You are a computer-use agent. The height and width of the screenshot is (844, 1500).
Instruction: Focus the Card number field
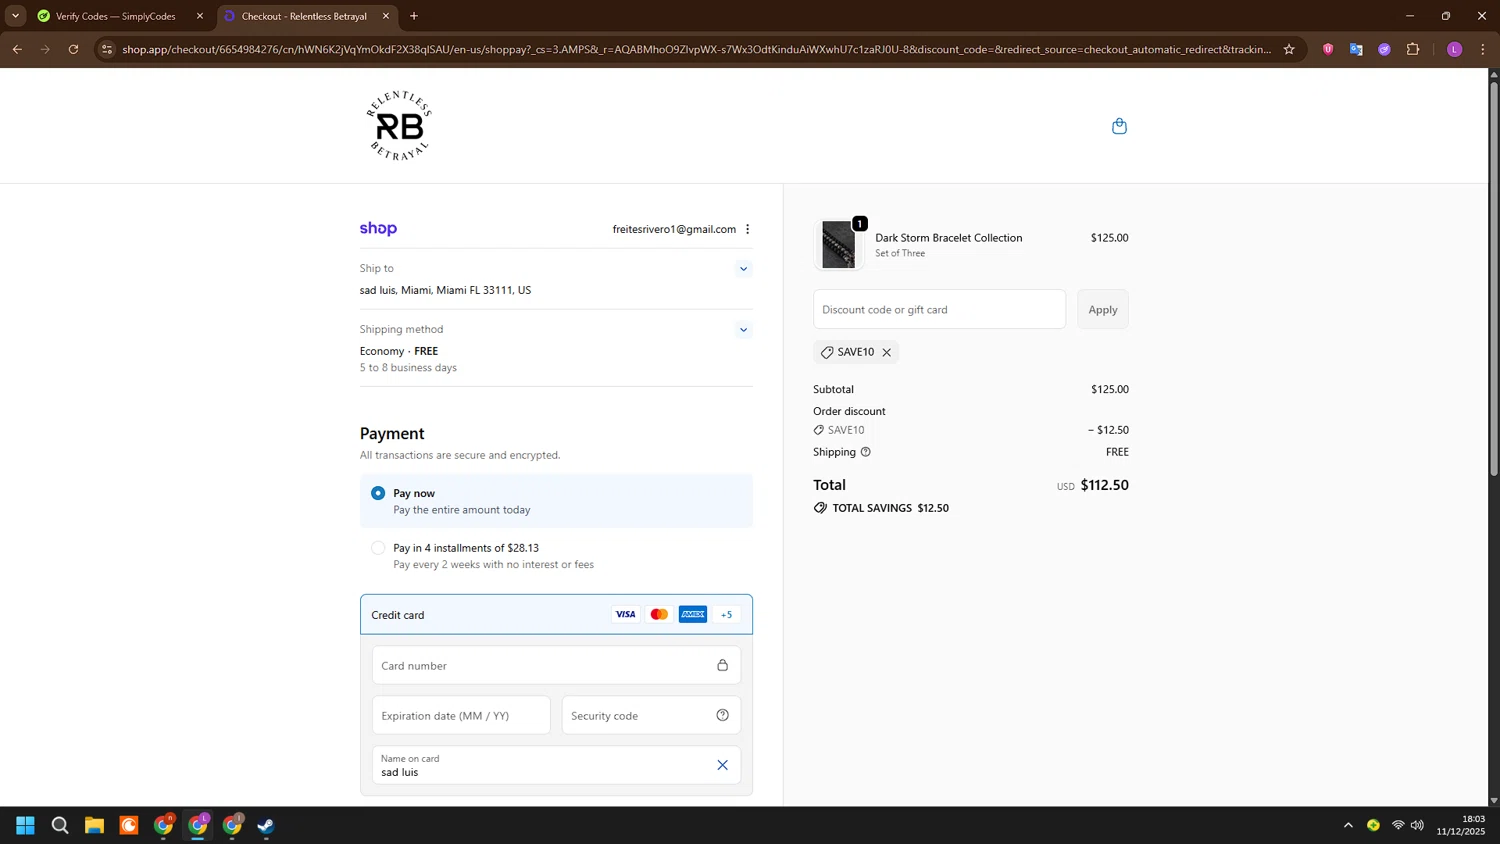[556, 665]
